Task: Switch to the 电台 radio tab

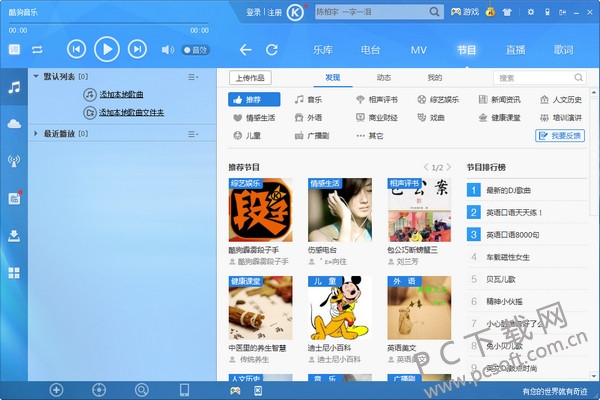Action: point(370,50)
